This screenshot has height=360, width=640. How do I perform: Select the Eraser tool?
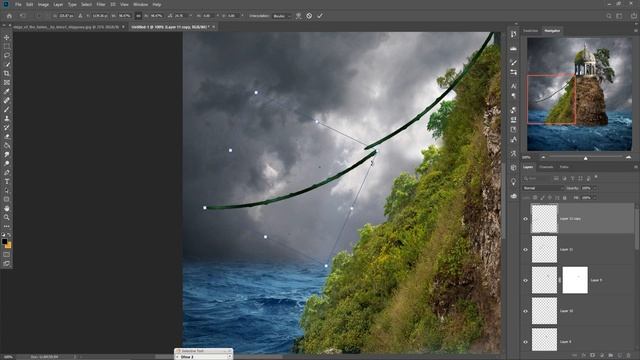click(x=7, y=136)
